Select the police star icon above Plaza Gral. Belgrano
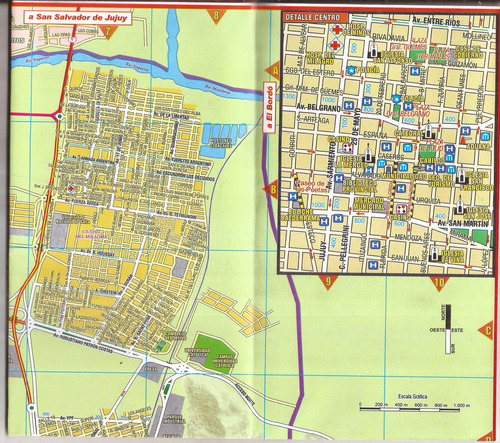 (396, 99)
